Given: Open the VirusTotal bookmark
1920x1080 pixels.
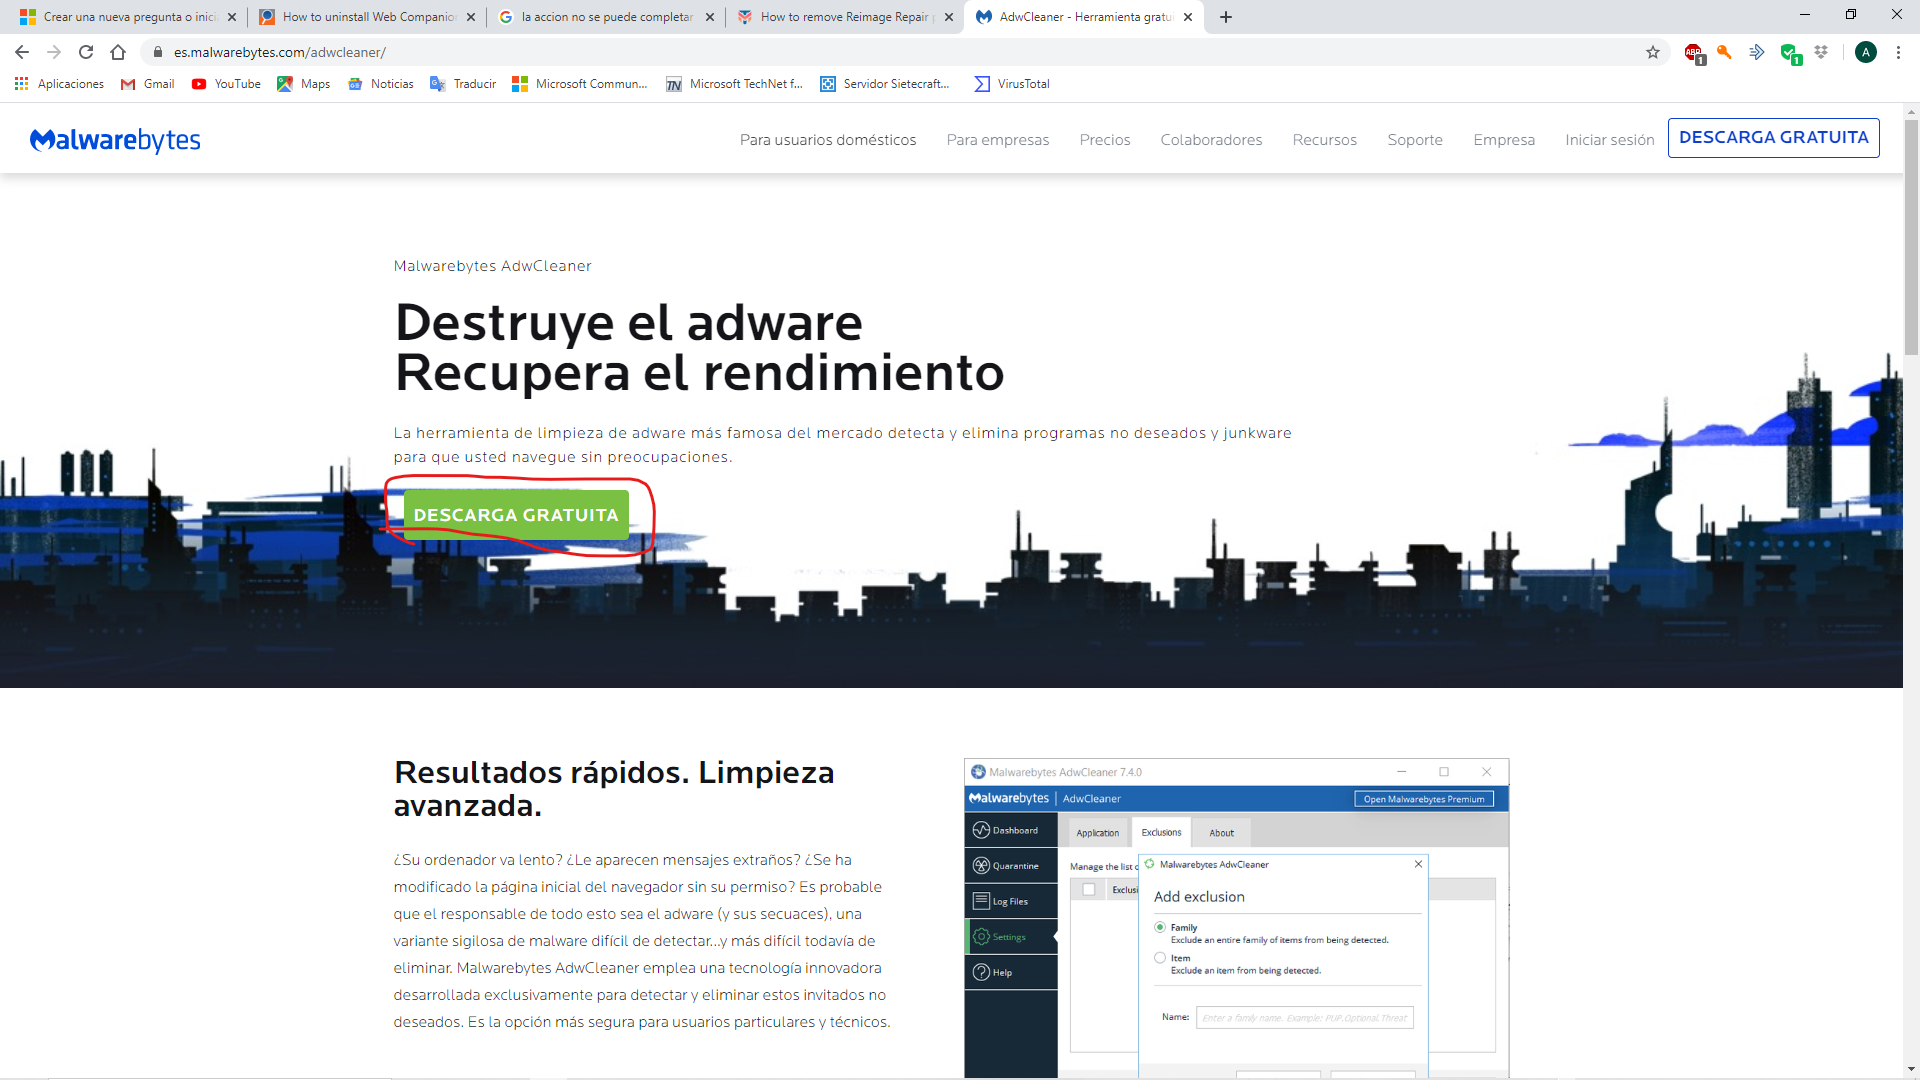Looking at the screenshot, I should pyautogui.click(x=1012, y=84).
